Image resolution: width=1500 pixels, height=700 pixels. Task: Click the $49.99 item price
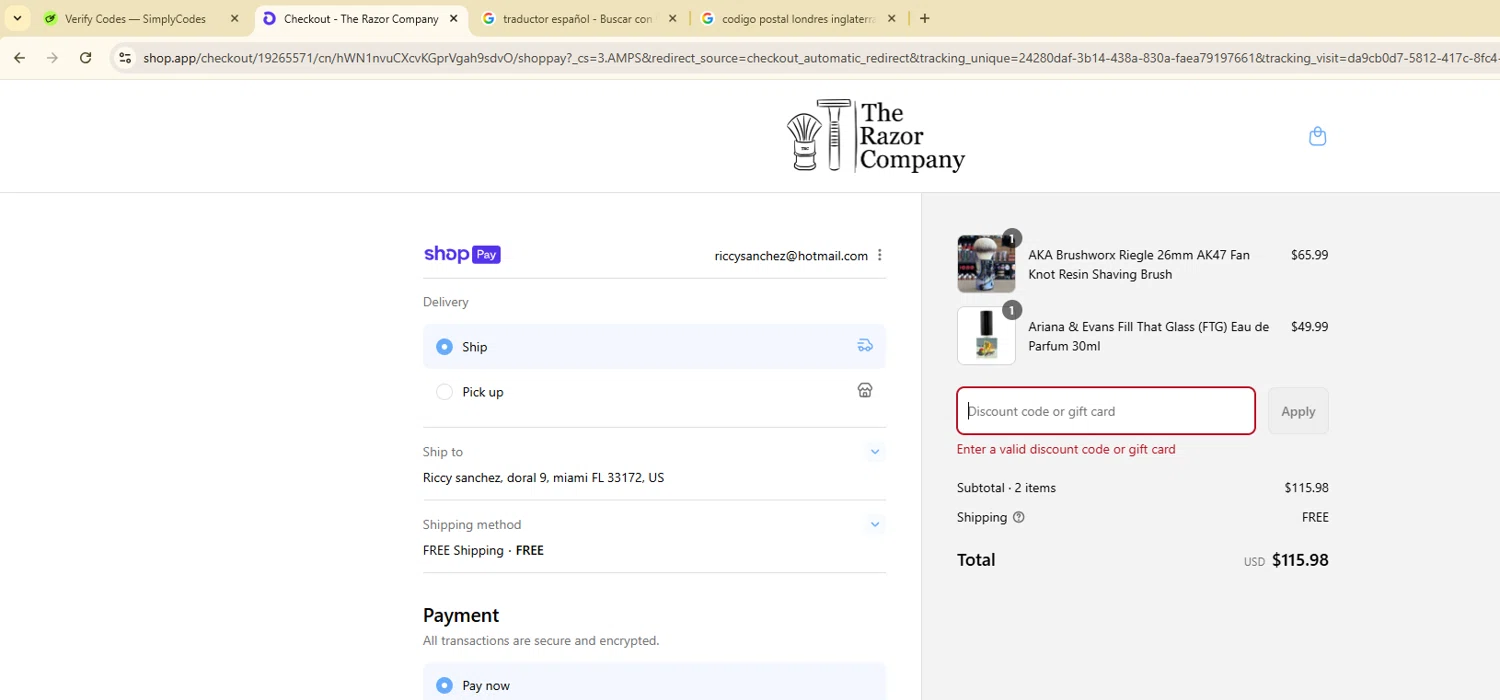pyautogui.click(x=1309, y=327)
